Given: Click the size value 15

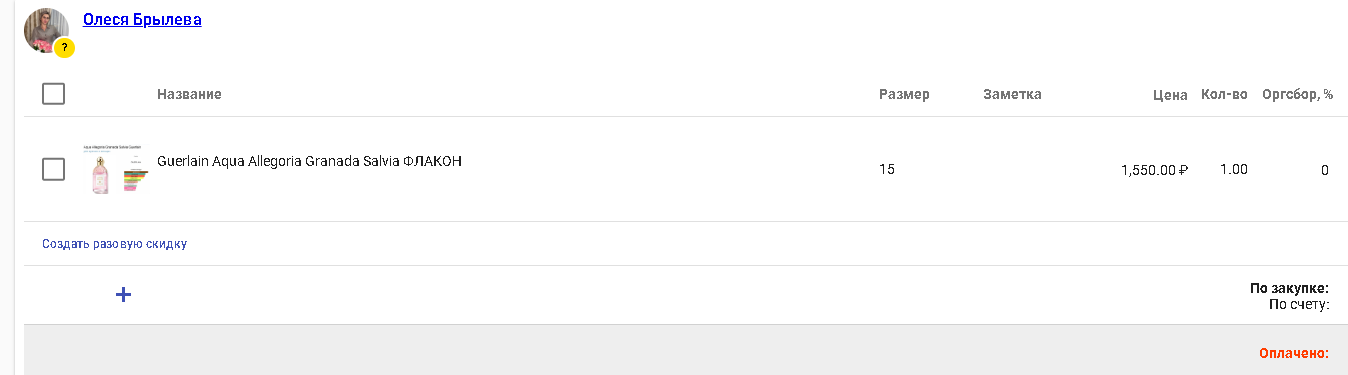Looking at the screenshot, I should [887, 169].
